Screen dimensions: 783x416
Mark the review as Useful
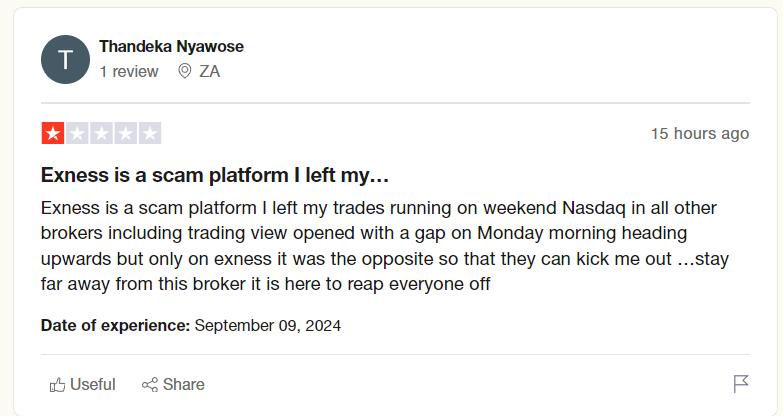pos(82,385)
